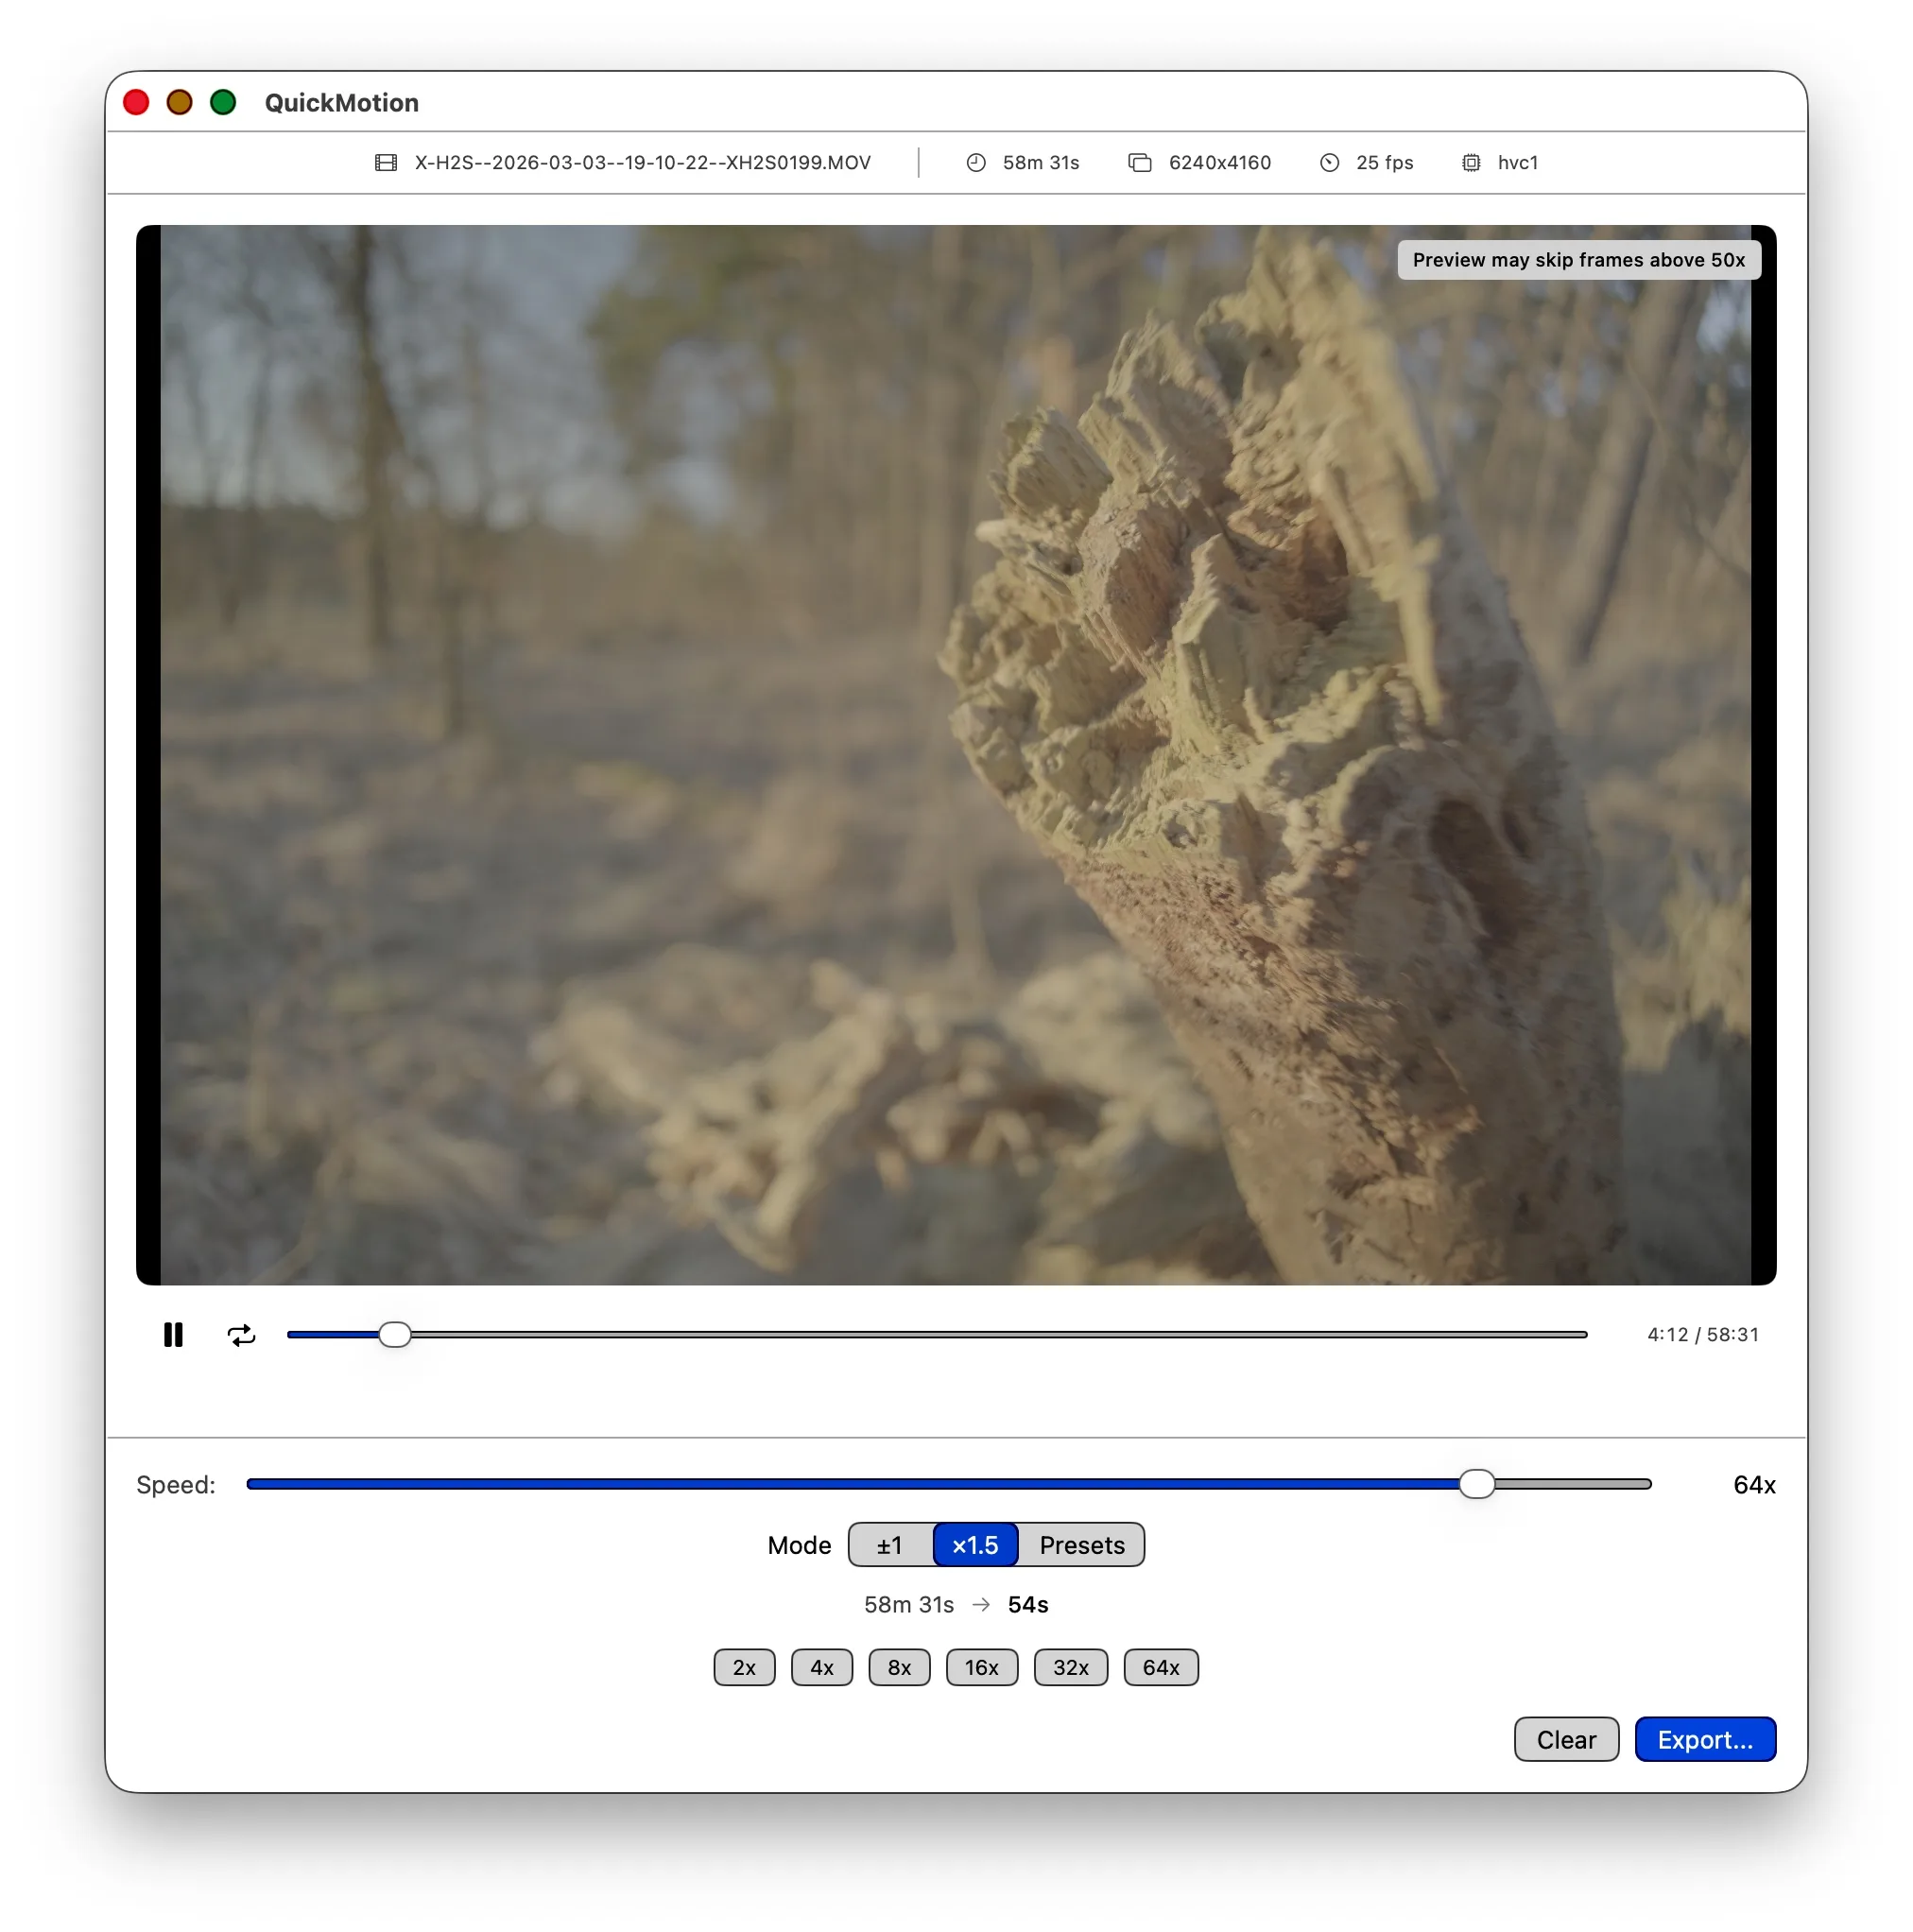Apply the 16x speed preset
Image resolution: width=1913 pixels, height=1932 pixels.
click(982, 1667)
